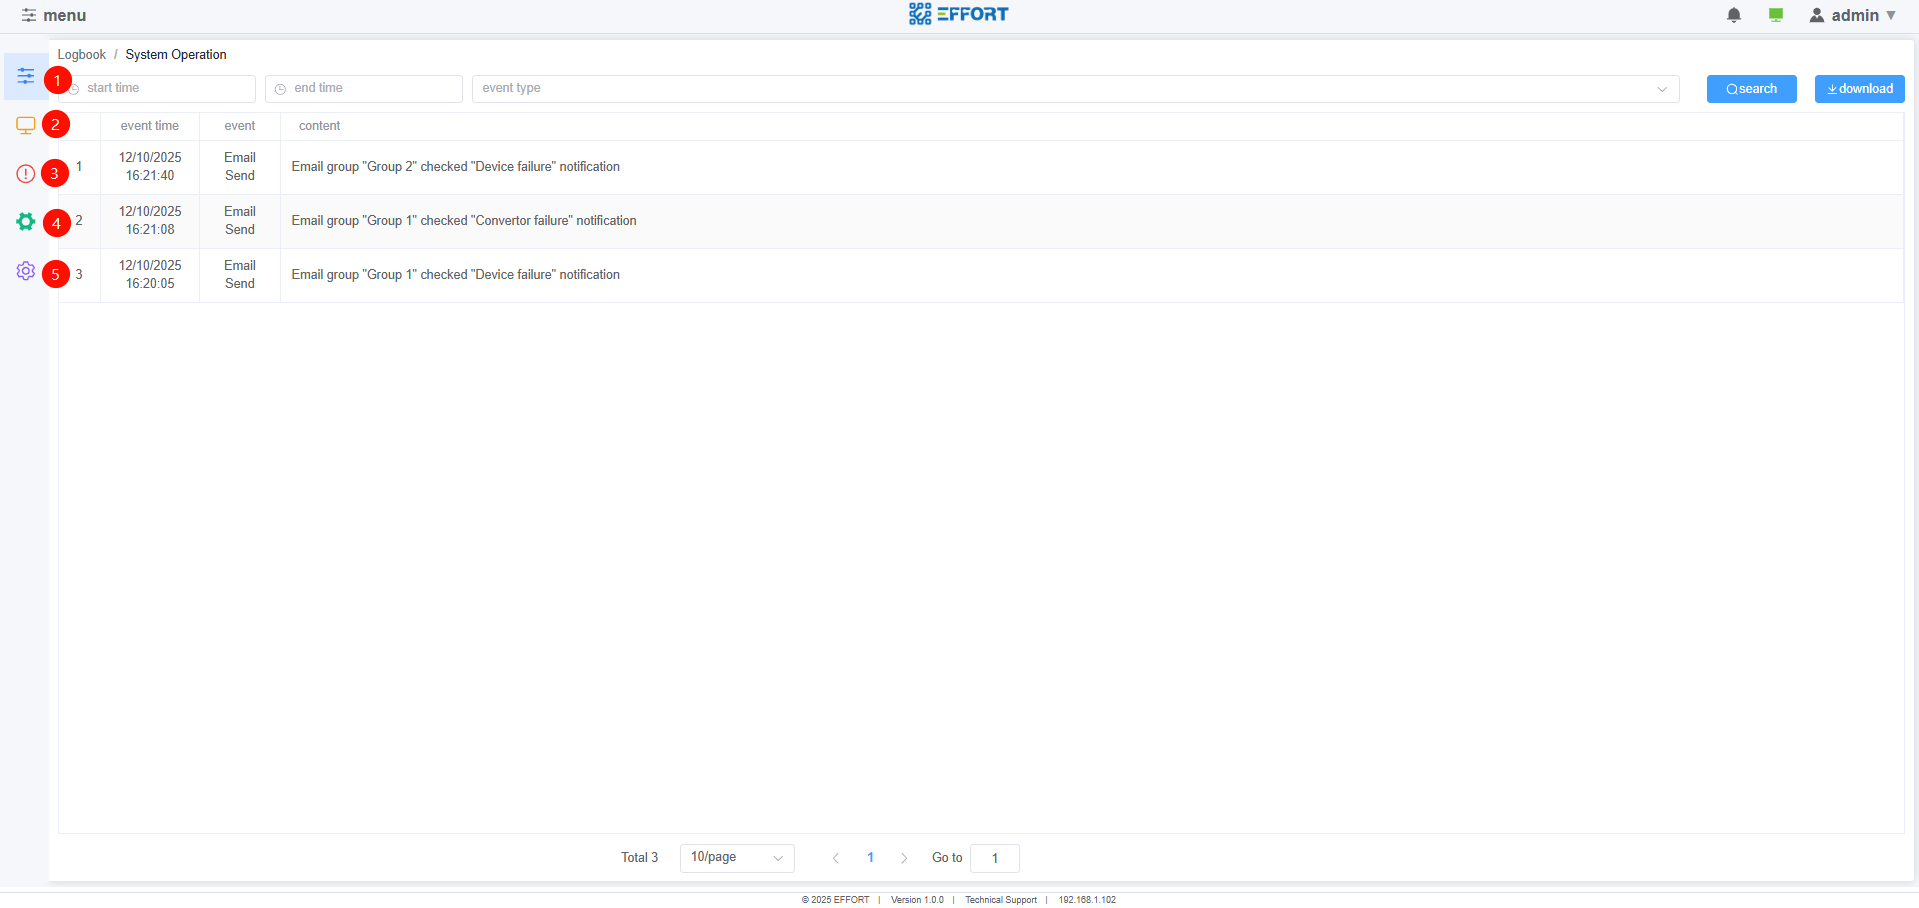
Task: Select the sliders/controls icon in the sidebar
Action: [25, 76]
